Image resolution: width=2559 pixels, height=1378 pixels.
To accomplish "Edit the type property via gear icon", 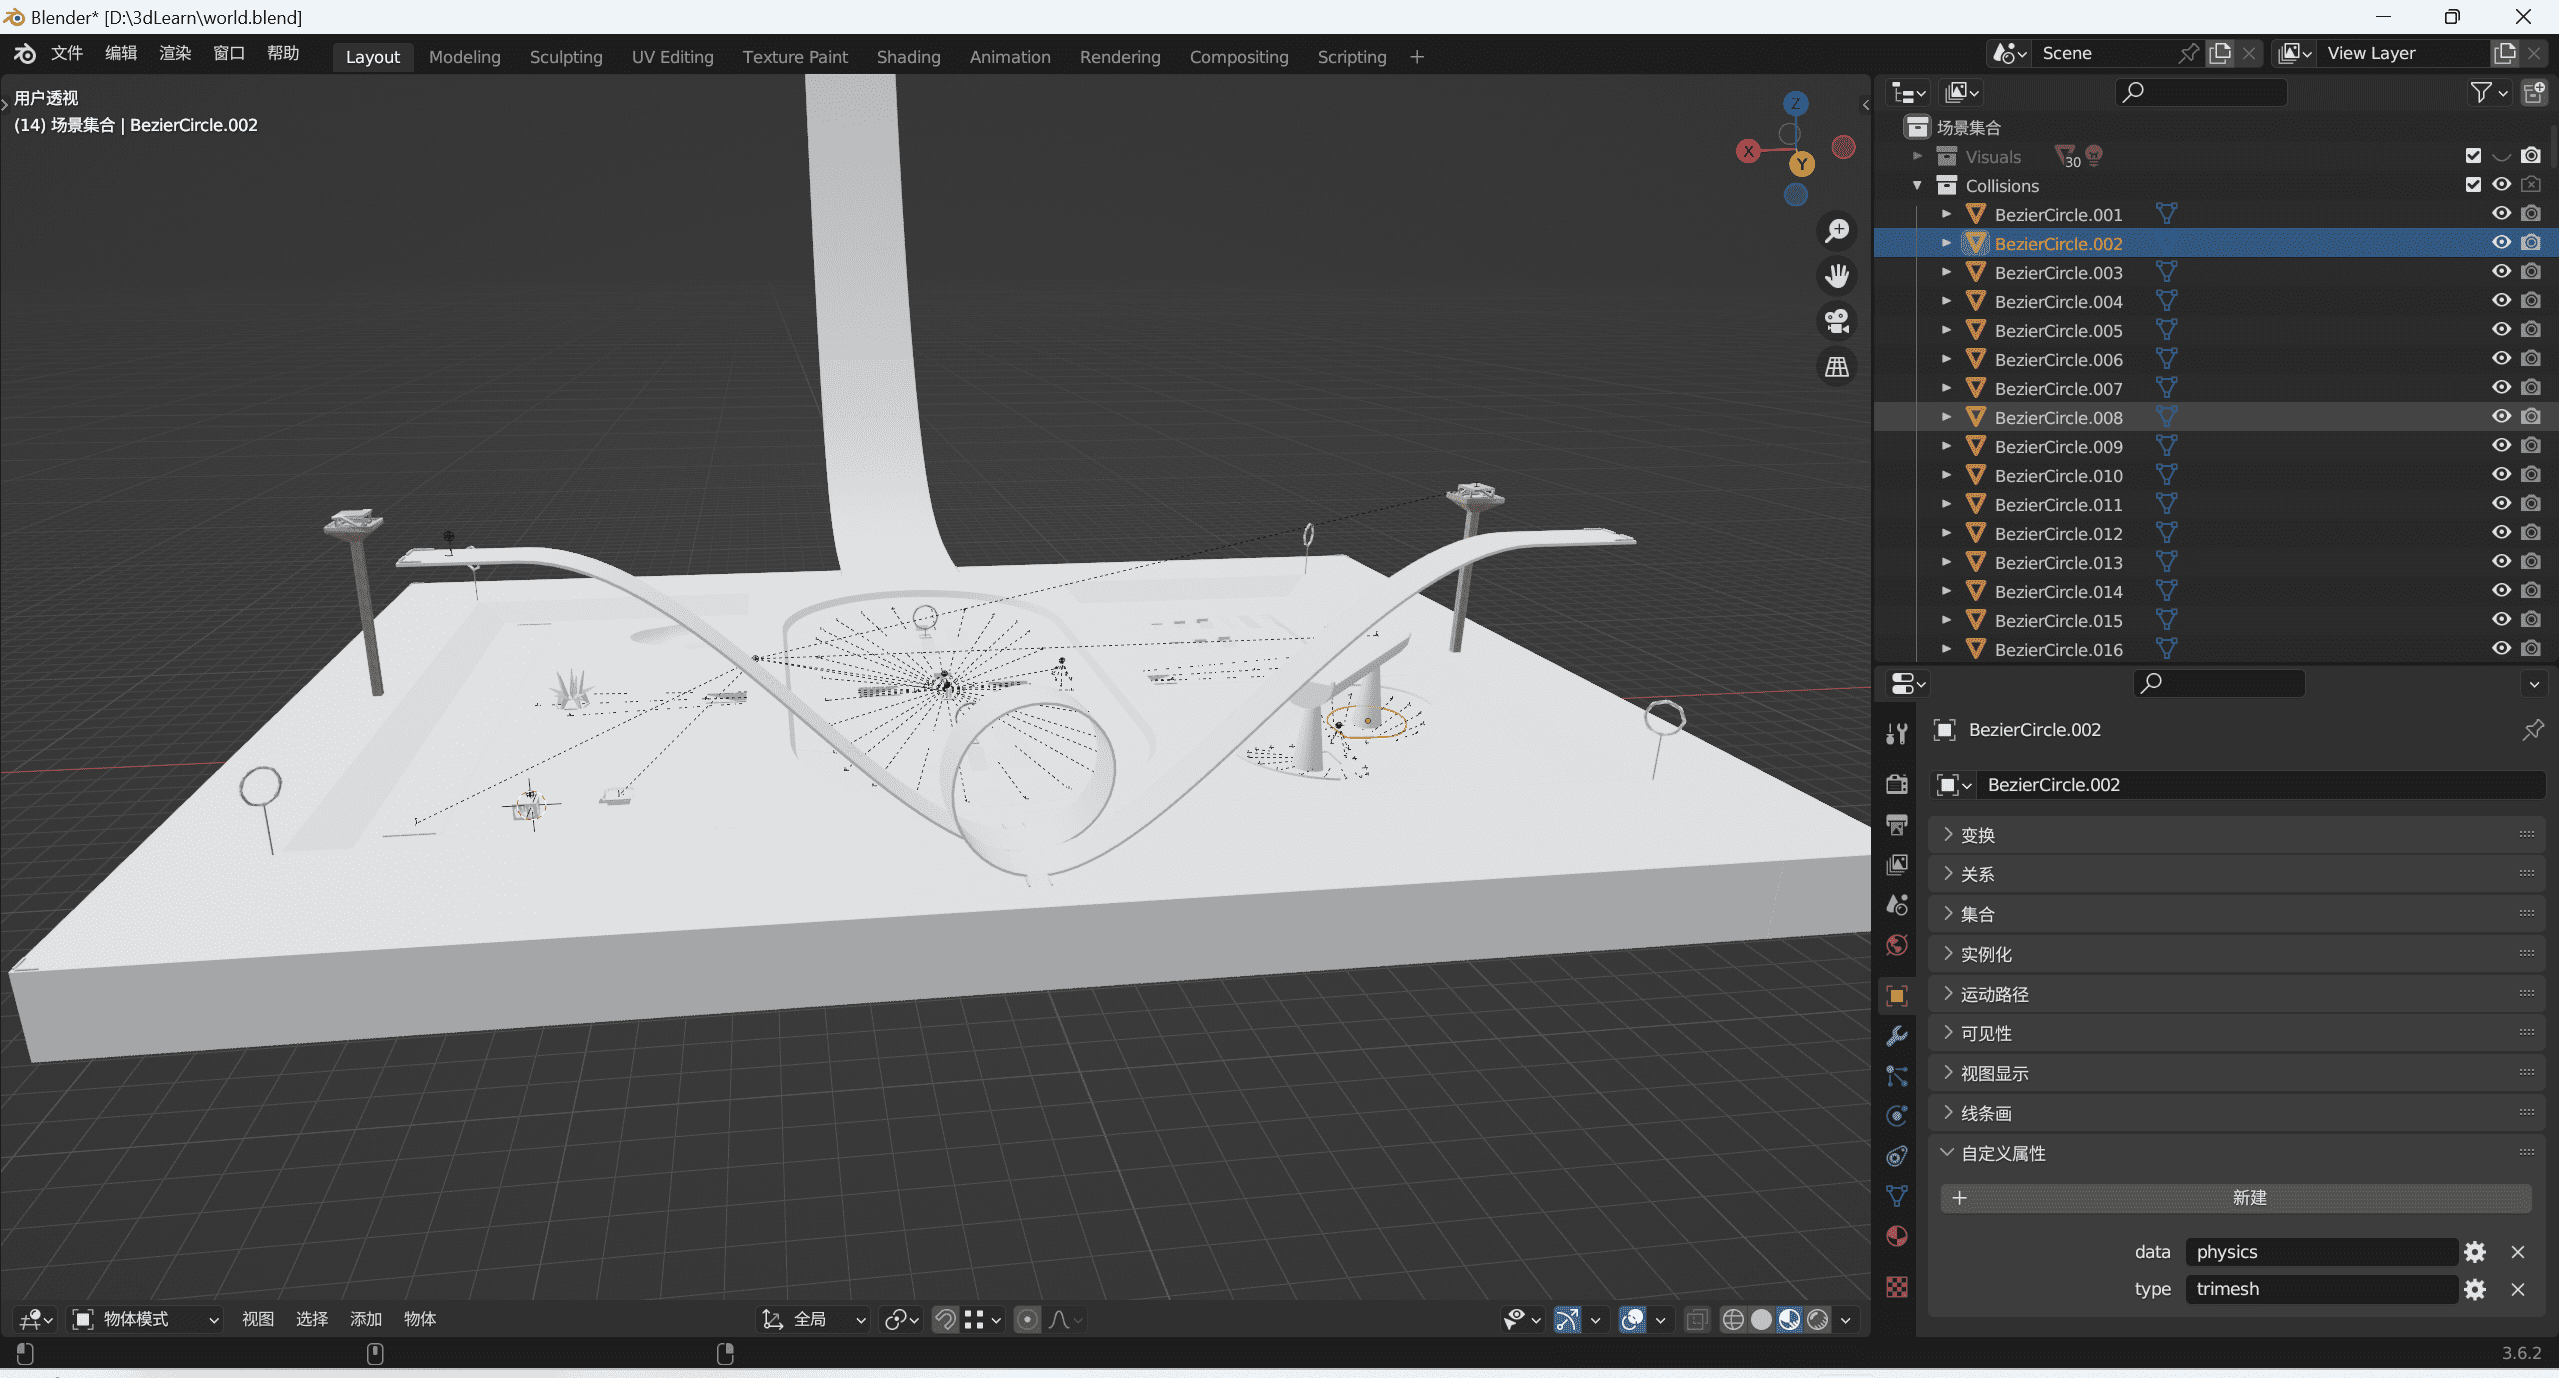I will 2475,1290.
